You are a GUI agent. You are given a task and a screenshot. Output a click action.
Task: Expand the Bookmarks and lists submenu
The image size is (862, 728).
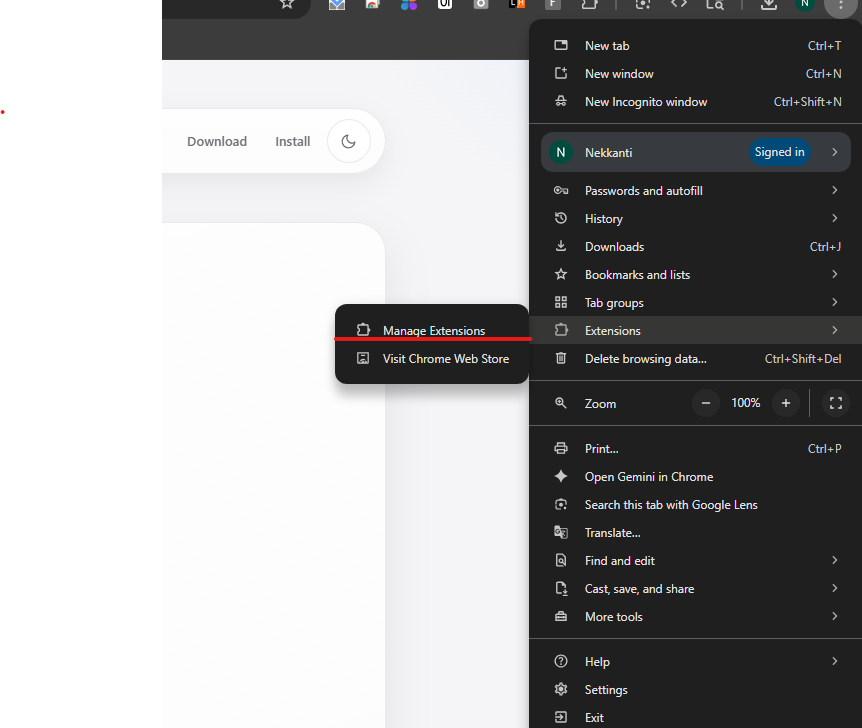[x=835, y=274]
